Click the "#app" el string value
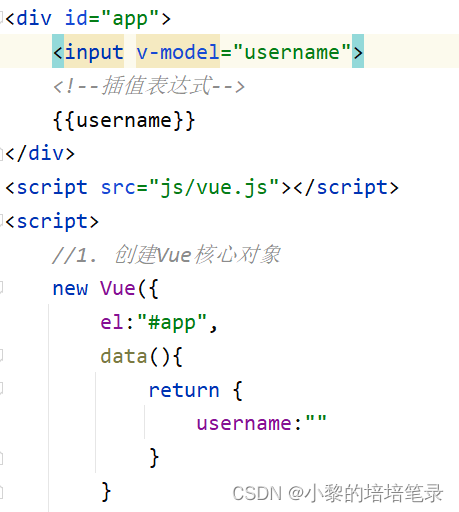This screenshot has width=459, height=512. (172, 323)
